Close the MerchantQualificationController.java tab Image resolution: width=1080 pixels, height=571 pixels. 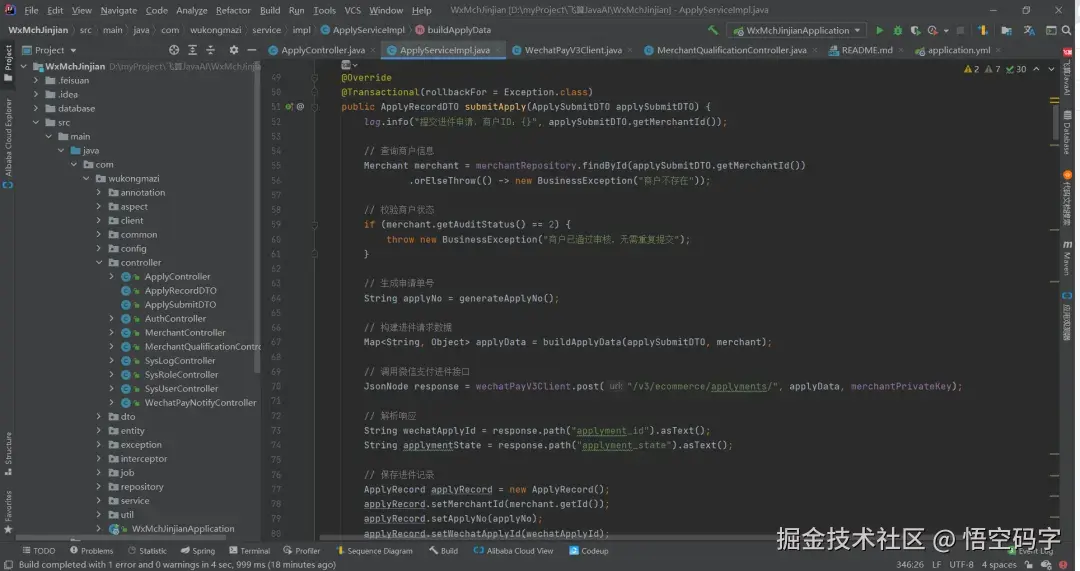pos(815,50)
